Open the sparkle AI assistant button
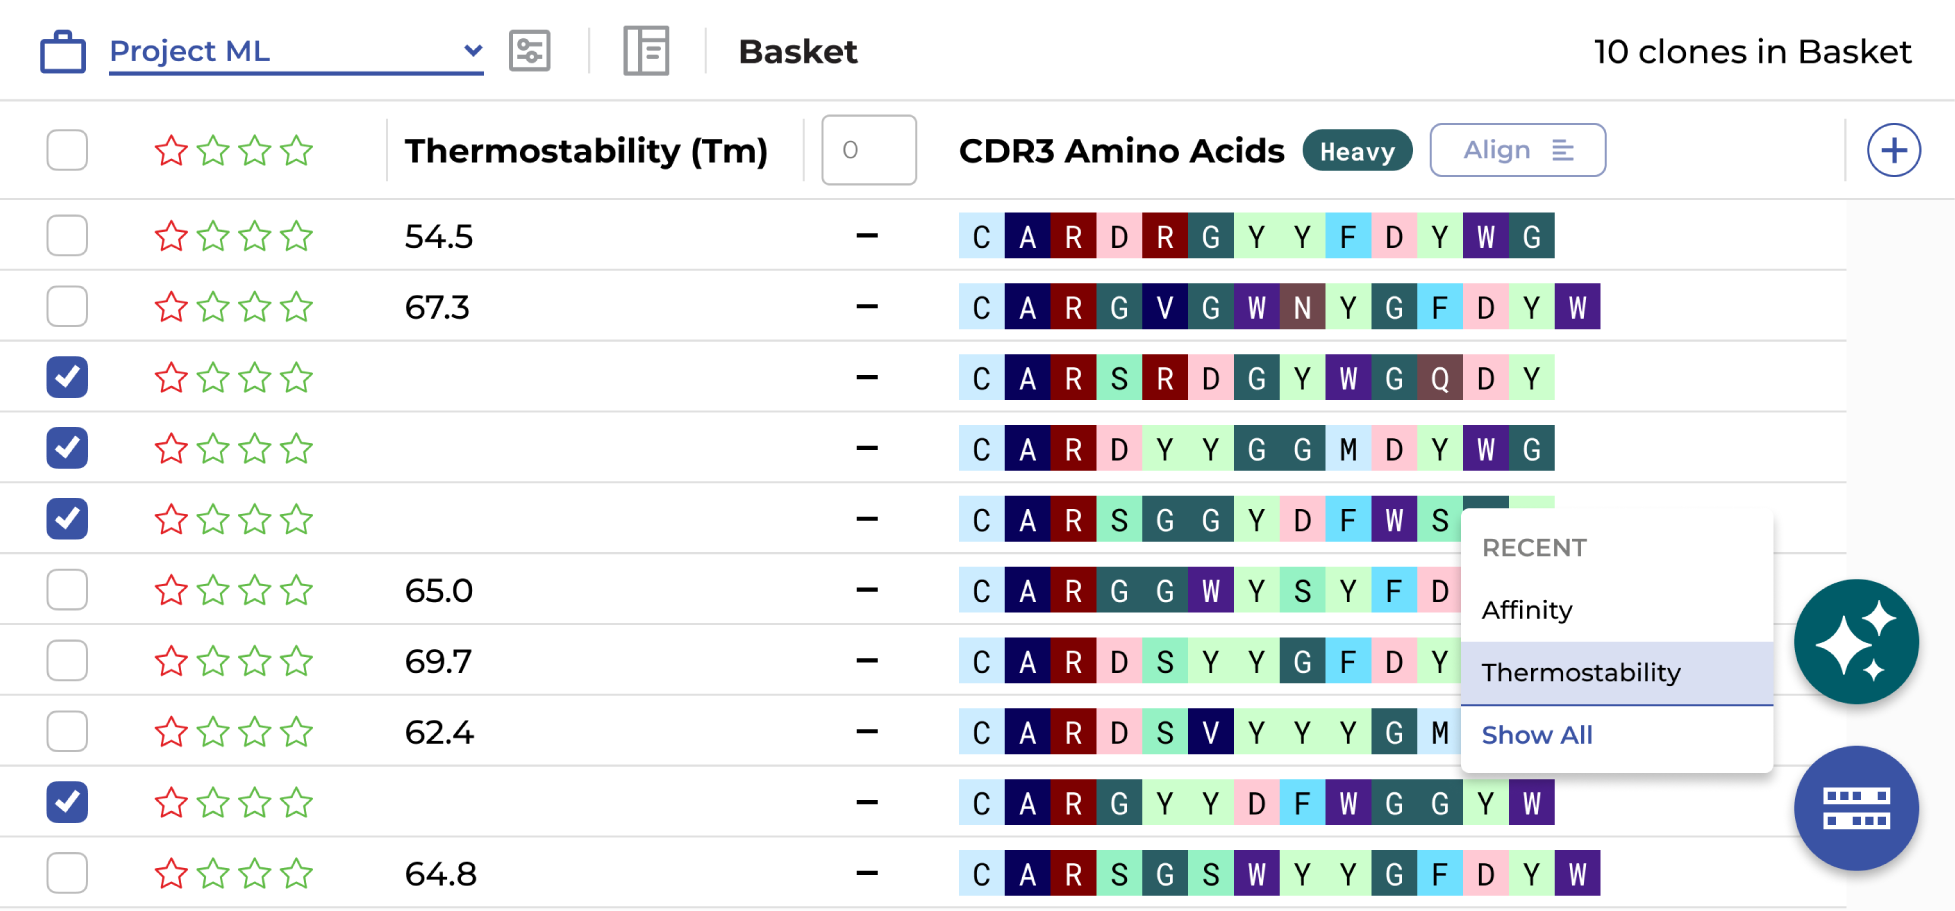This screenshot has height=911, width=1955. pos(1856,642)
